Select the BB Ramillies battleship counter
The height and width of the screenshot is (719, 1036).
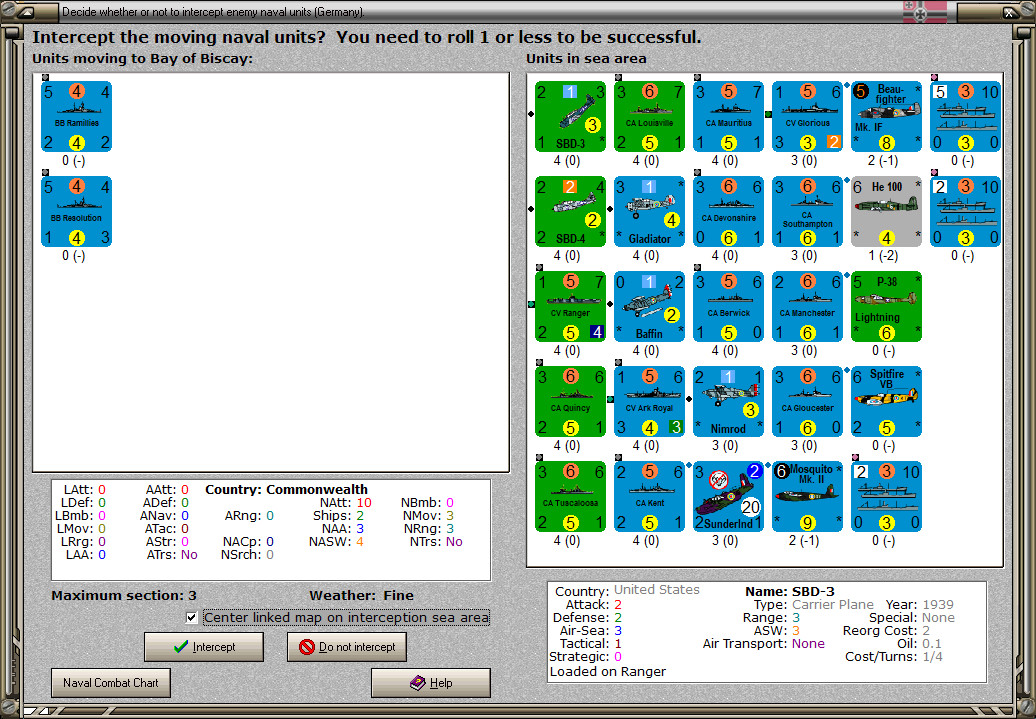click(76, 116)
